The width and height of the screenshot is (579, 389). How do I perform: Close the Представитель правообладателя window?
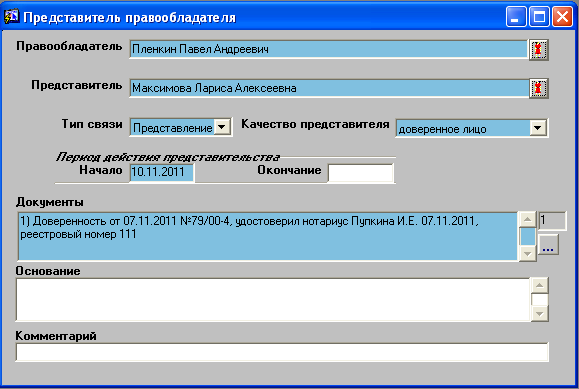coord(562,17)
